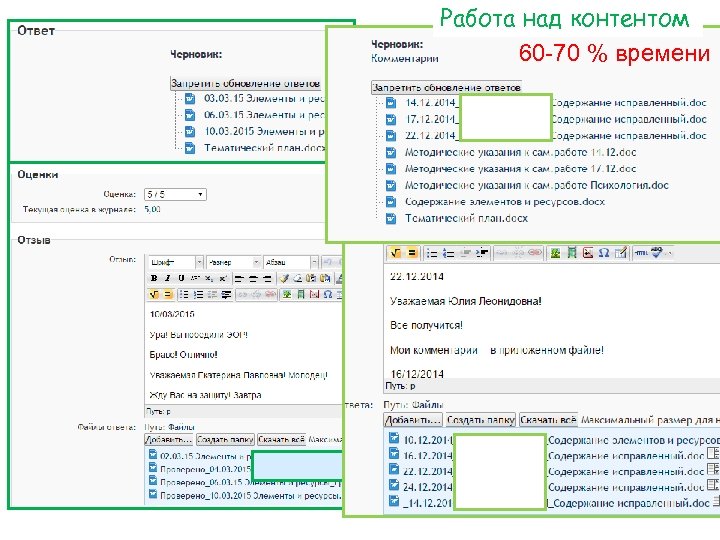Click Скачать всё button in left files area

point(281,439)
